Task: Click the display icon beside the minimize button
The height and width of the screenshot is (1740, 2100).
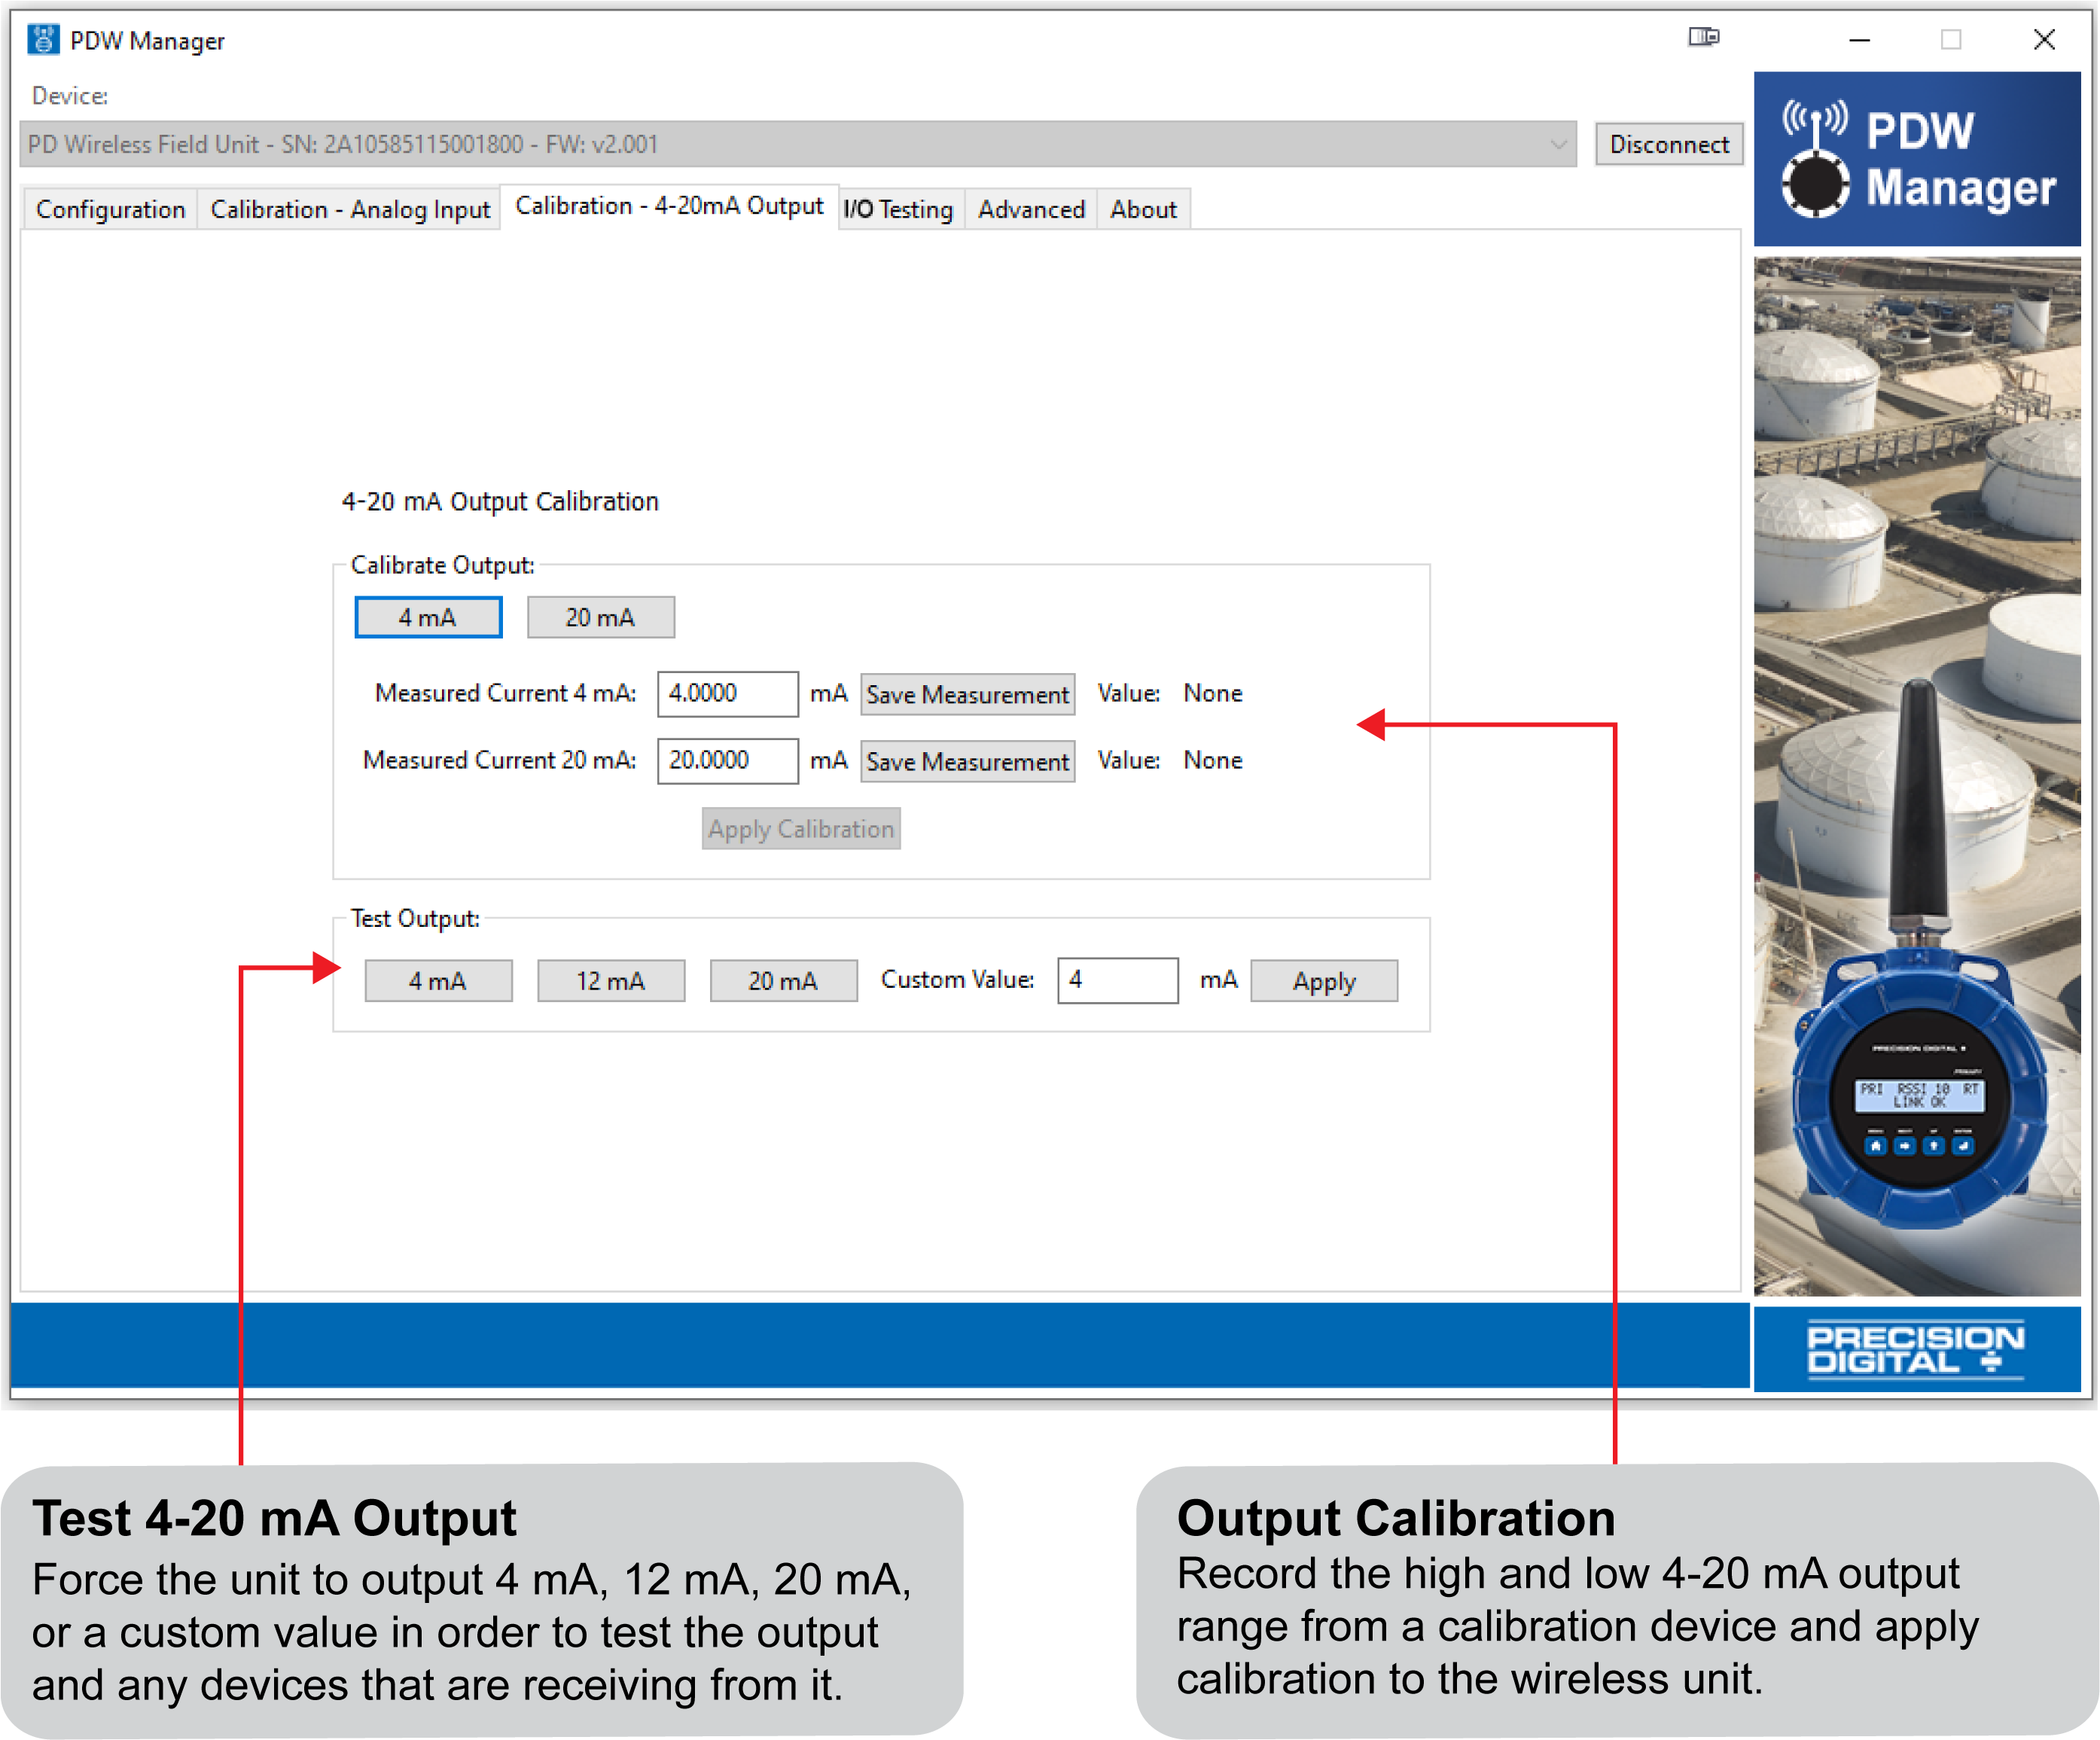Action: coord(1703,38)
